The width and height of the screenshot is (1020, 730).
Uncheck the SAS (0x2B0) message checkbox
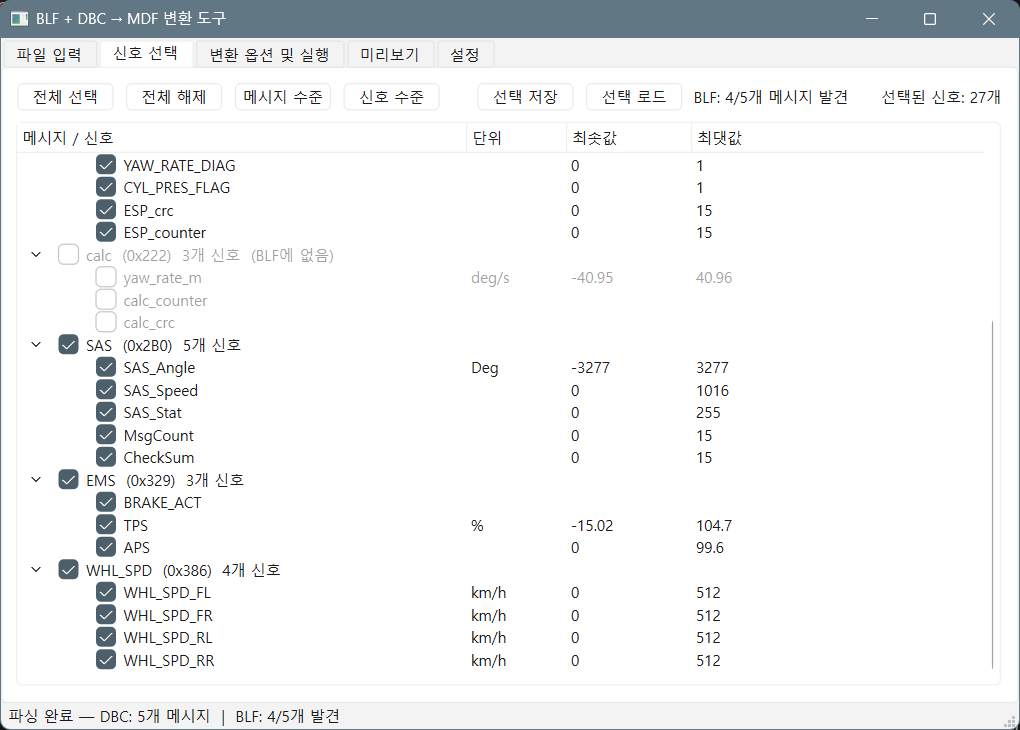coord(68,345)
